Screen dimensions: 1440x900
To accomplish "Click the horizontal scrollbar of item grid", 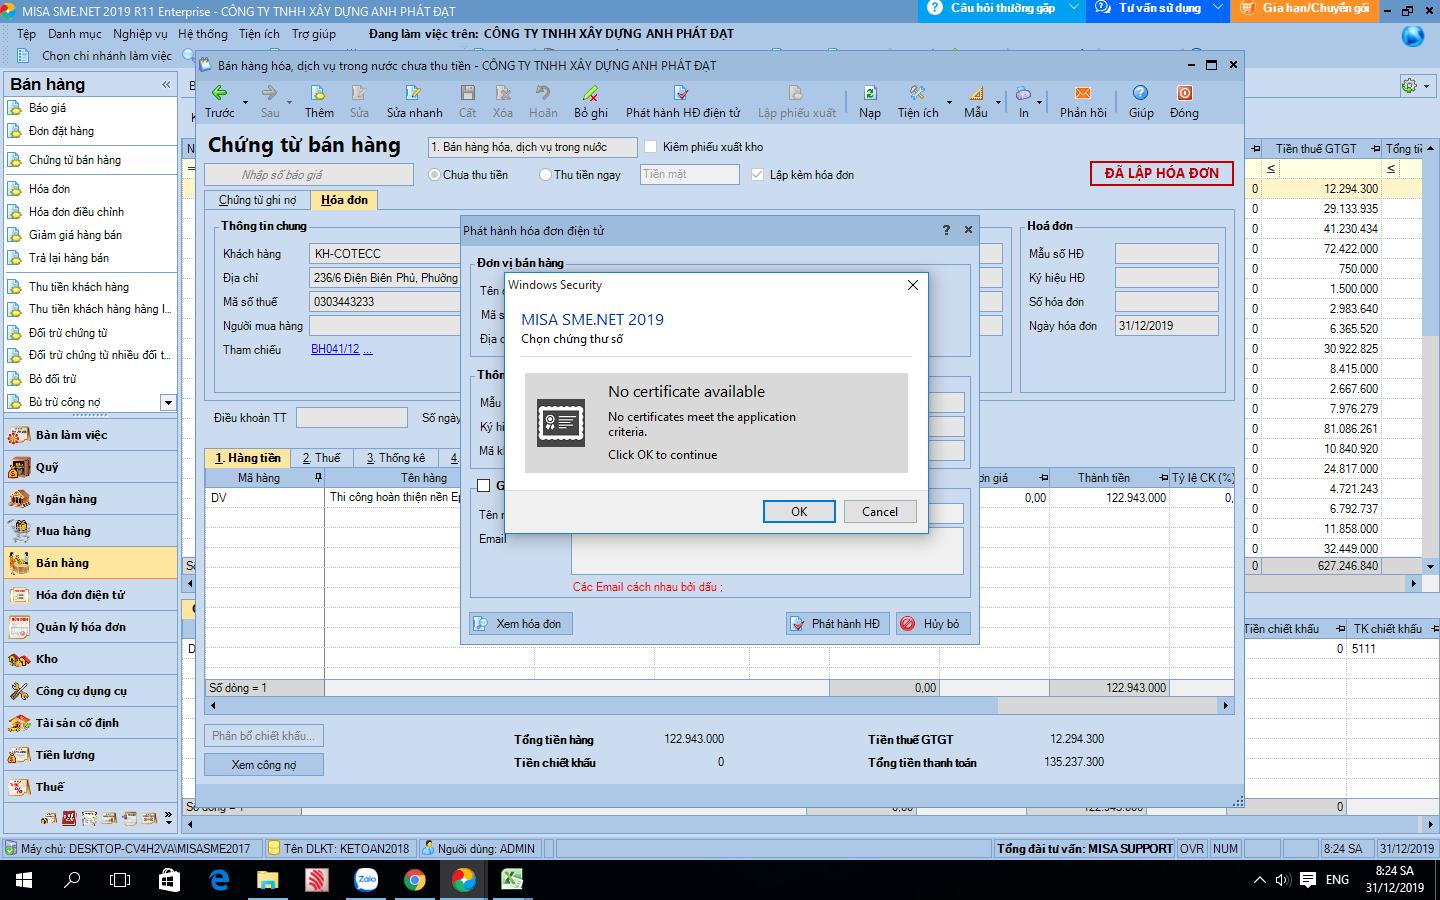I will tap(720, 706).
